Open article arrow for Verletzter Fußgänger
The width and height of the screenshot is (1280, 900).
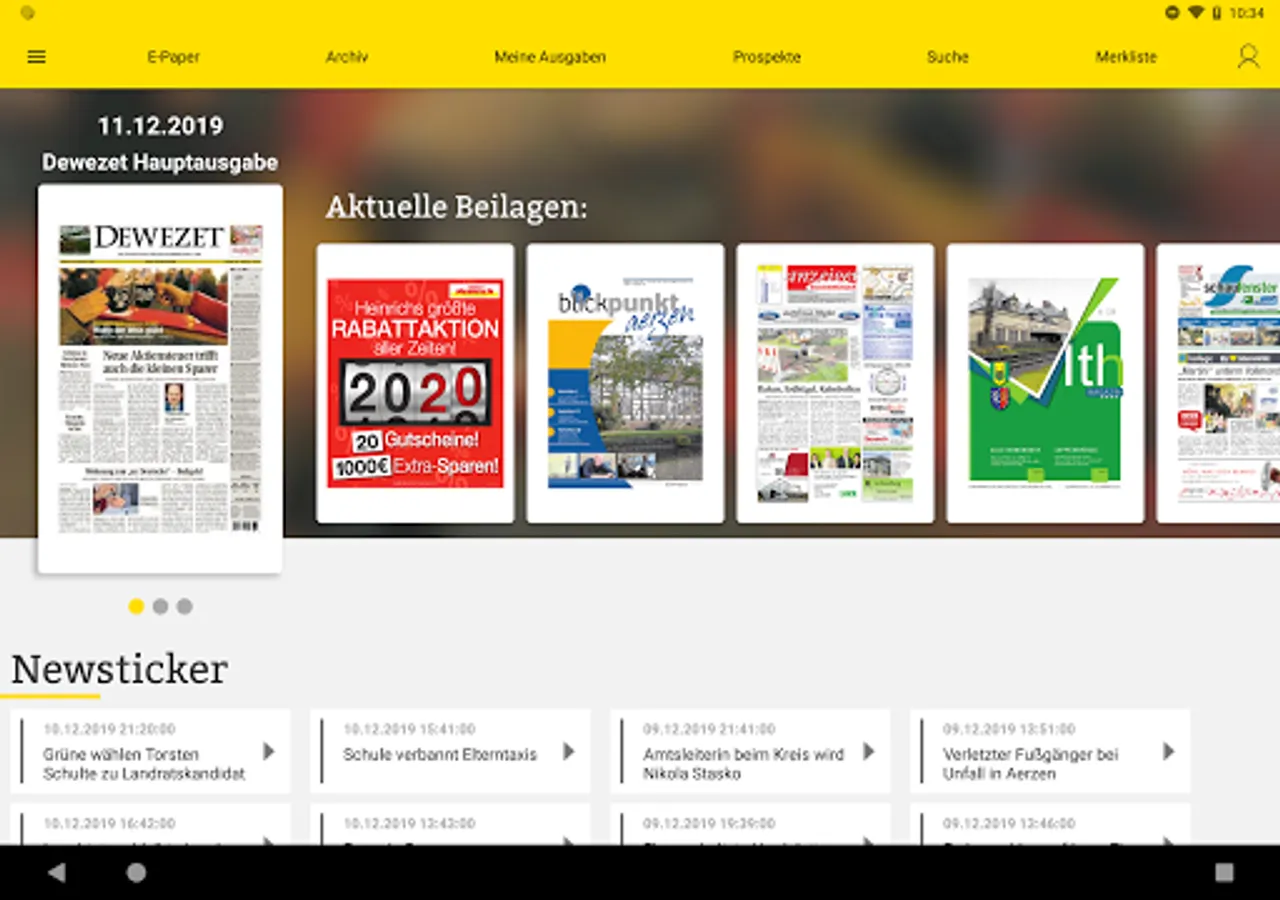click(x=1168, y=751)
